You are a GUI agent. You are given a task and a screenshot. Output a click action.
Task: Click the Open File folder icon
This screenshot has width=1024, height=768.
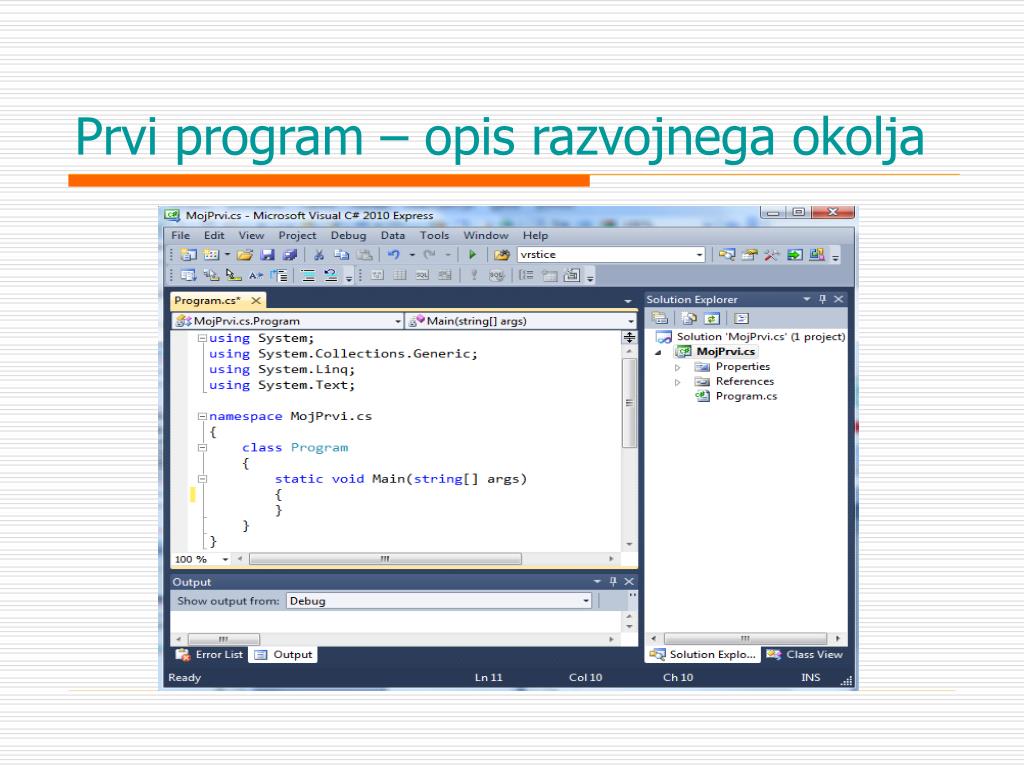(x=245, y=255)
